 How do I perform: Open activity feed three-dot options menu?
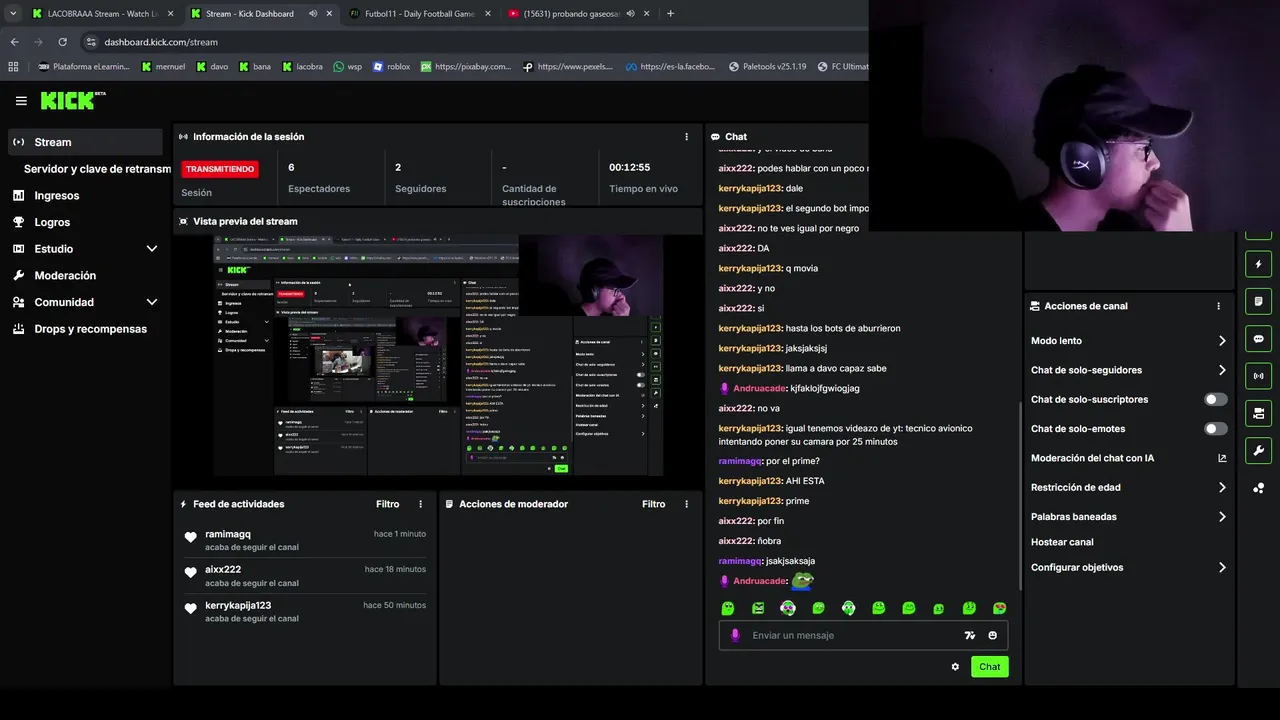(420, 504)
